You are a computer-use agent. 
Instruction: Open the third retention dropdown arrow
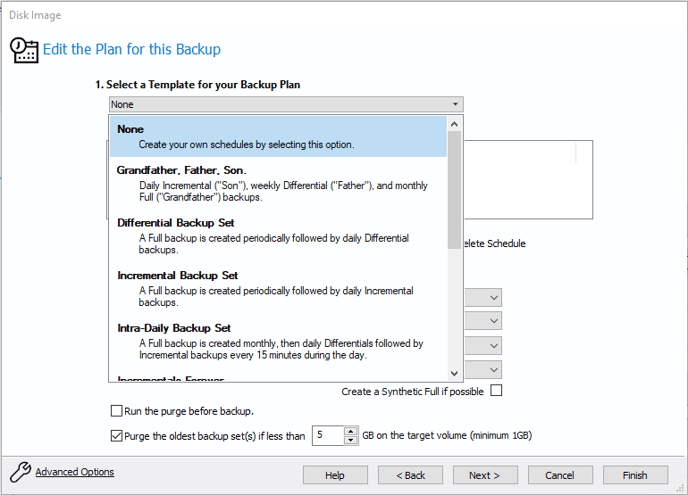494,345
